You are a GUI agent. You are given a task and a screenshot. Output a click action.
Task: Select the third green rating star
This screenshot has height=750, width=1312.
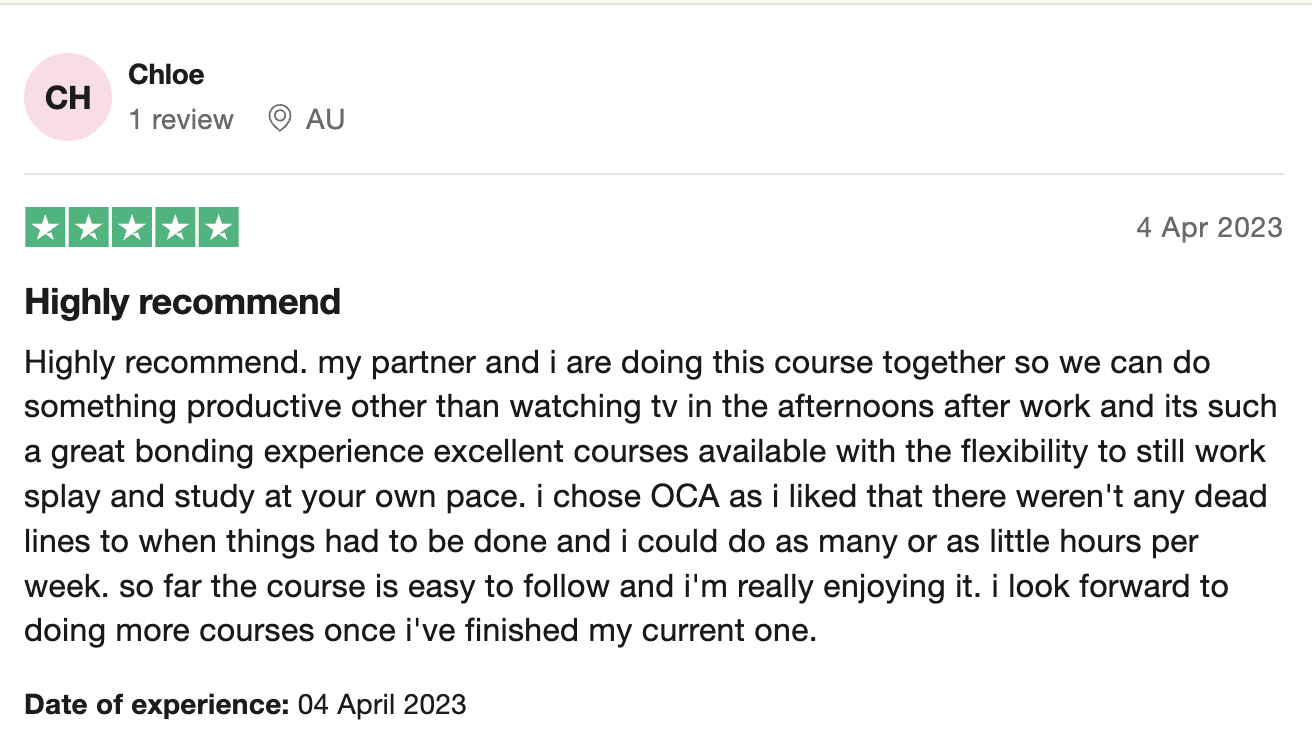[131, 227]
